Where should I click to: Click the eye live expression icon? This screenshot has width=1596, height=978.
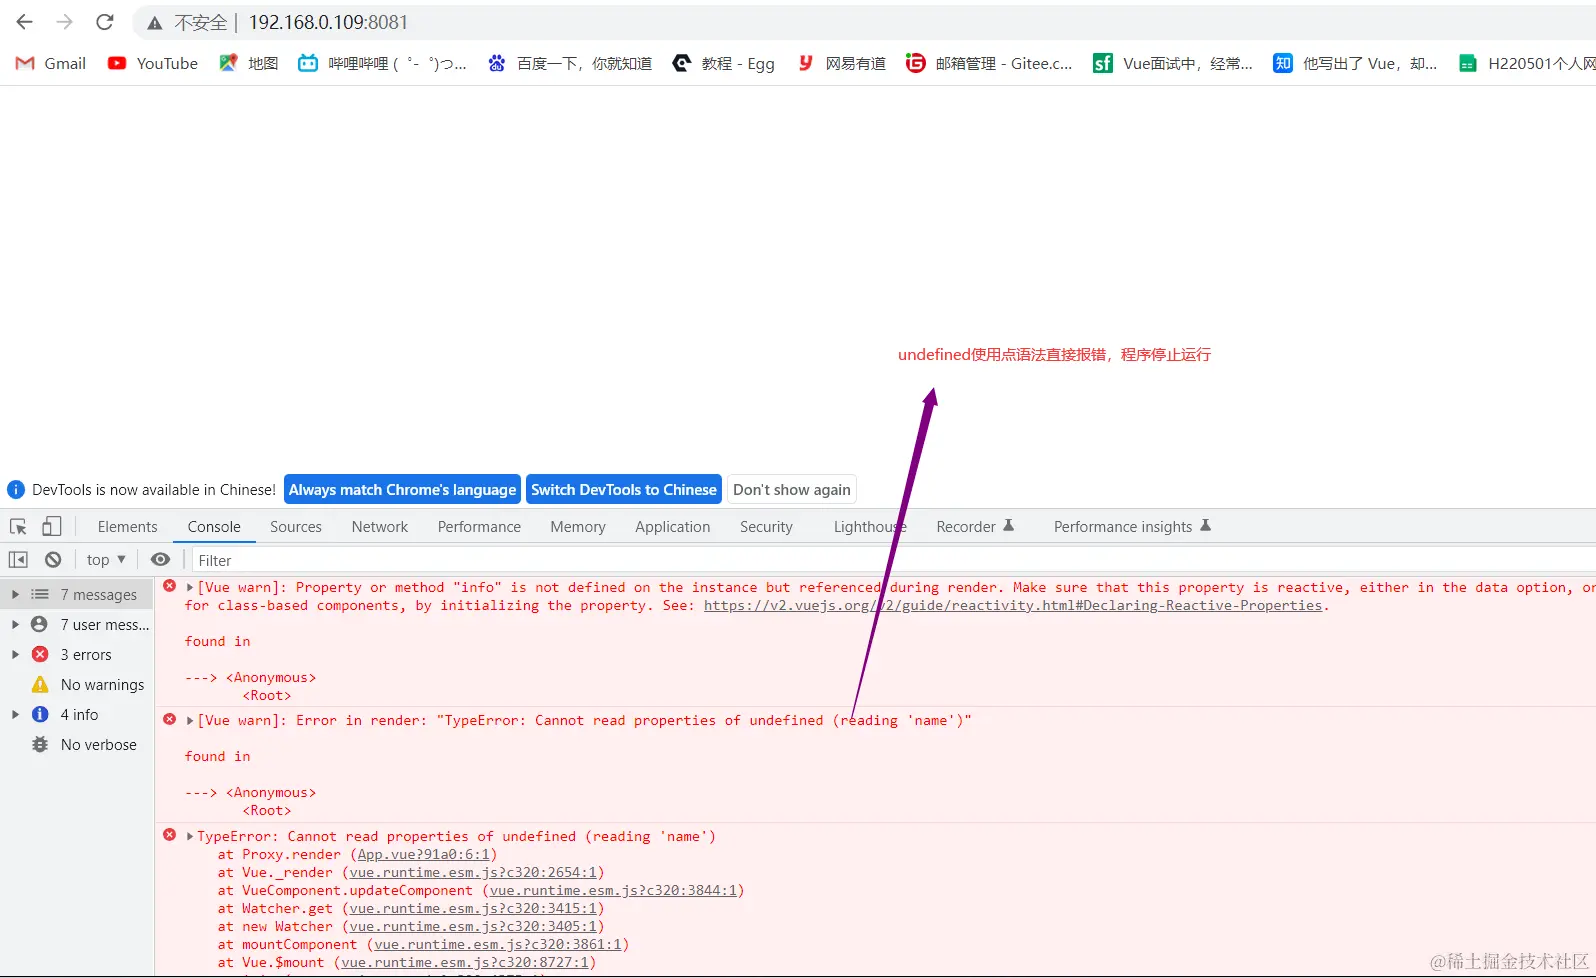[160, 560]
